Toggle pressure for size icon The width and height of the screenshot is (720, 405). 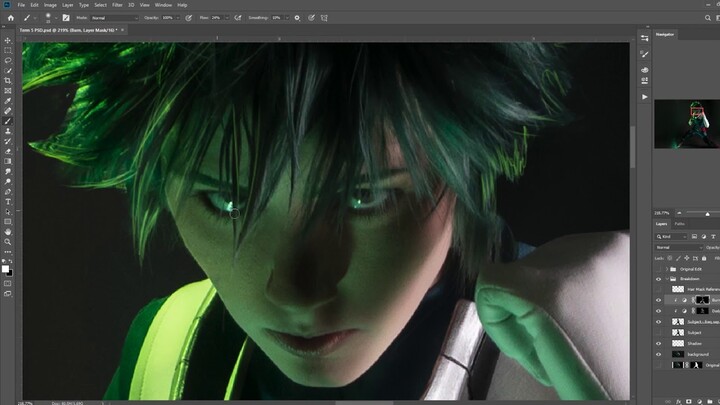coord(311,18)
